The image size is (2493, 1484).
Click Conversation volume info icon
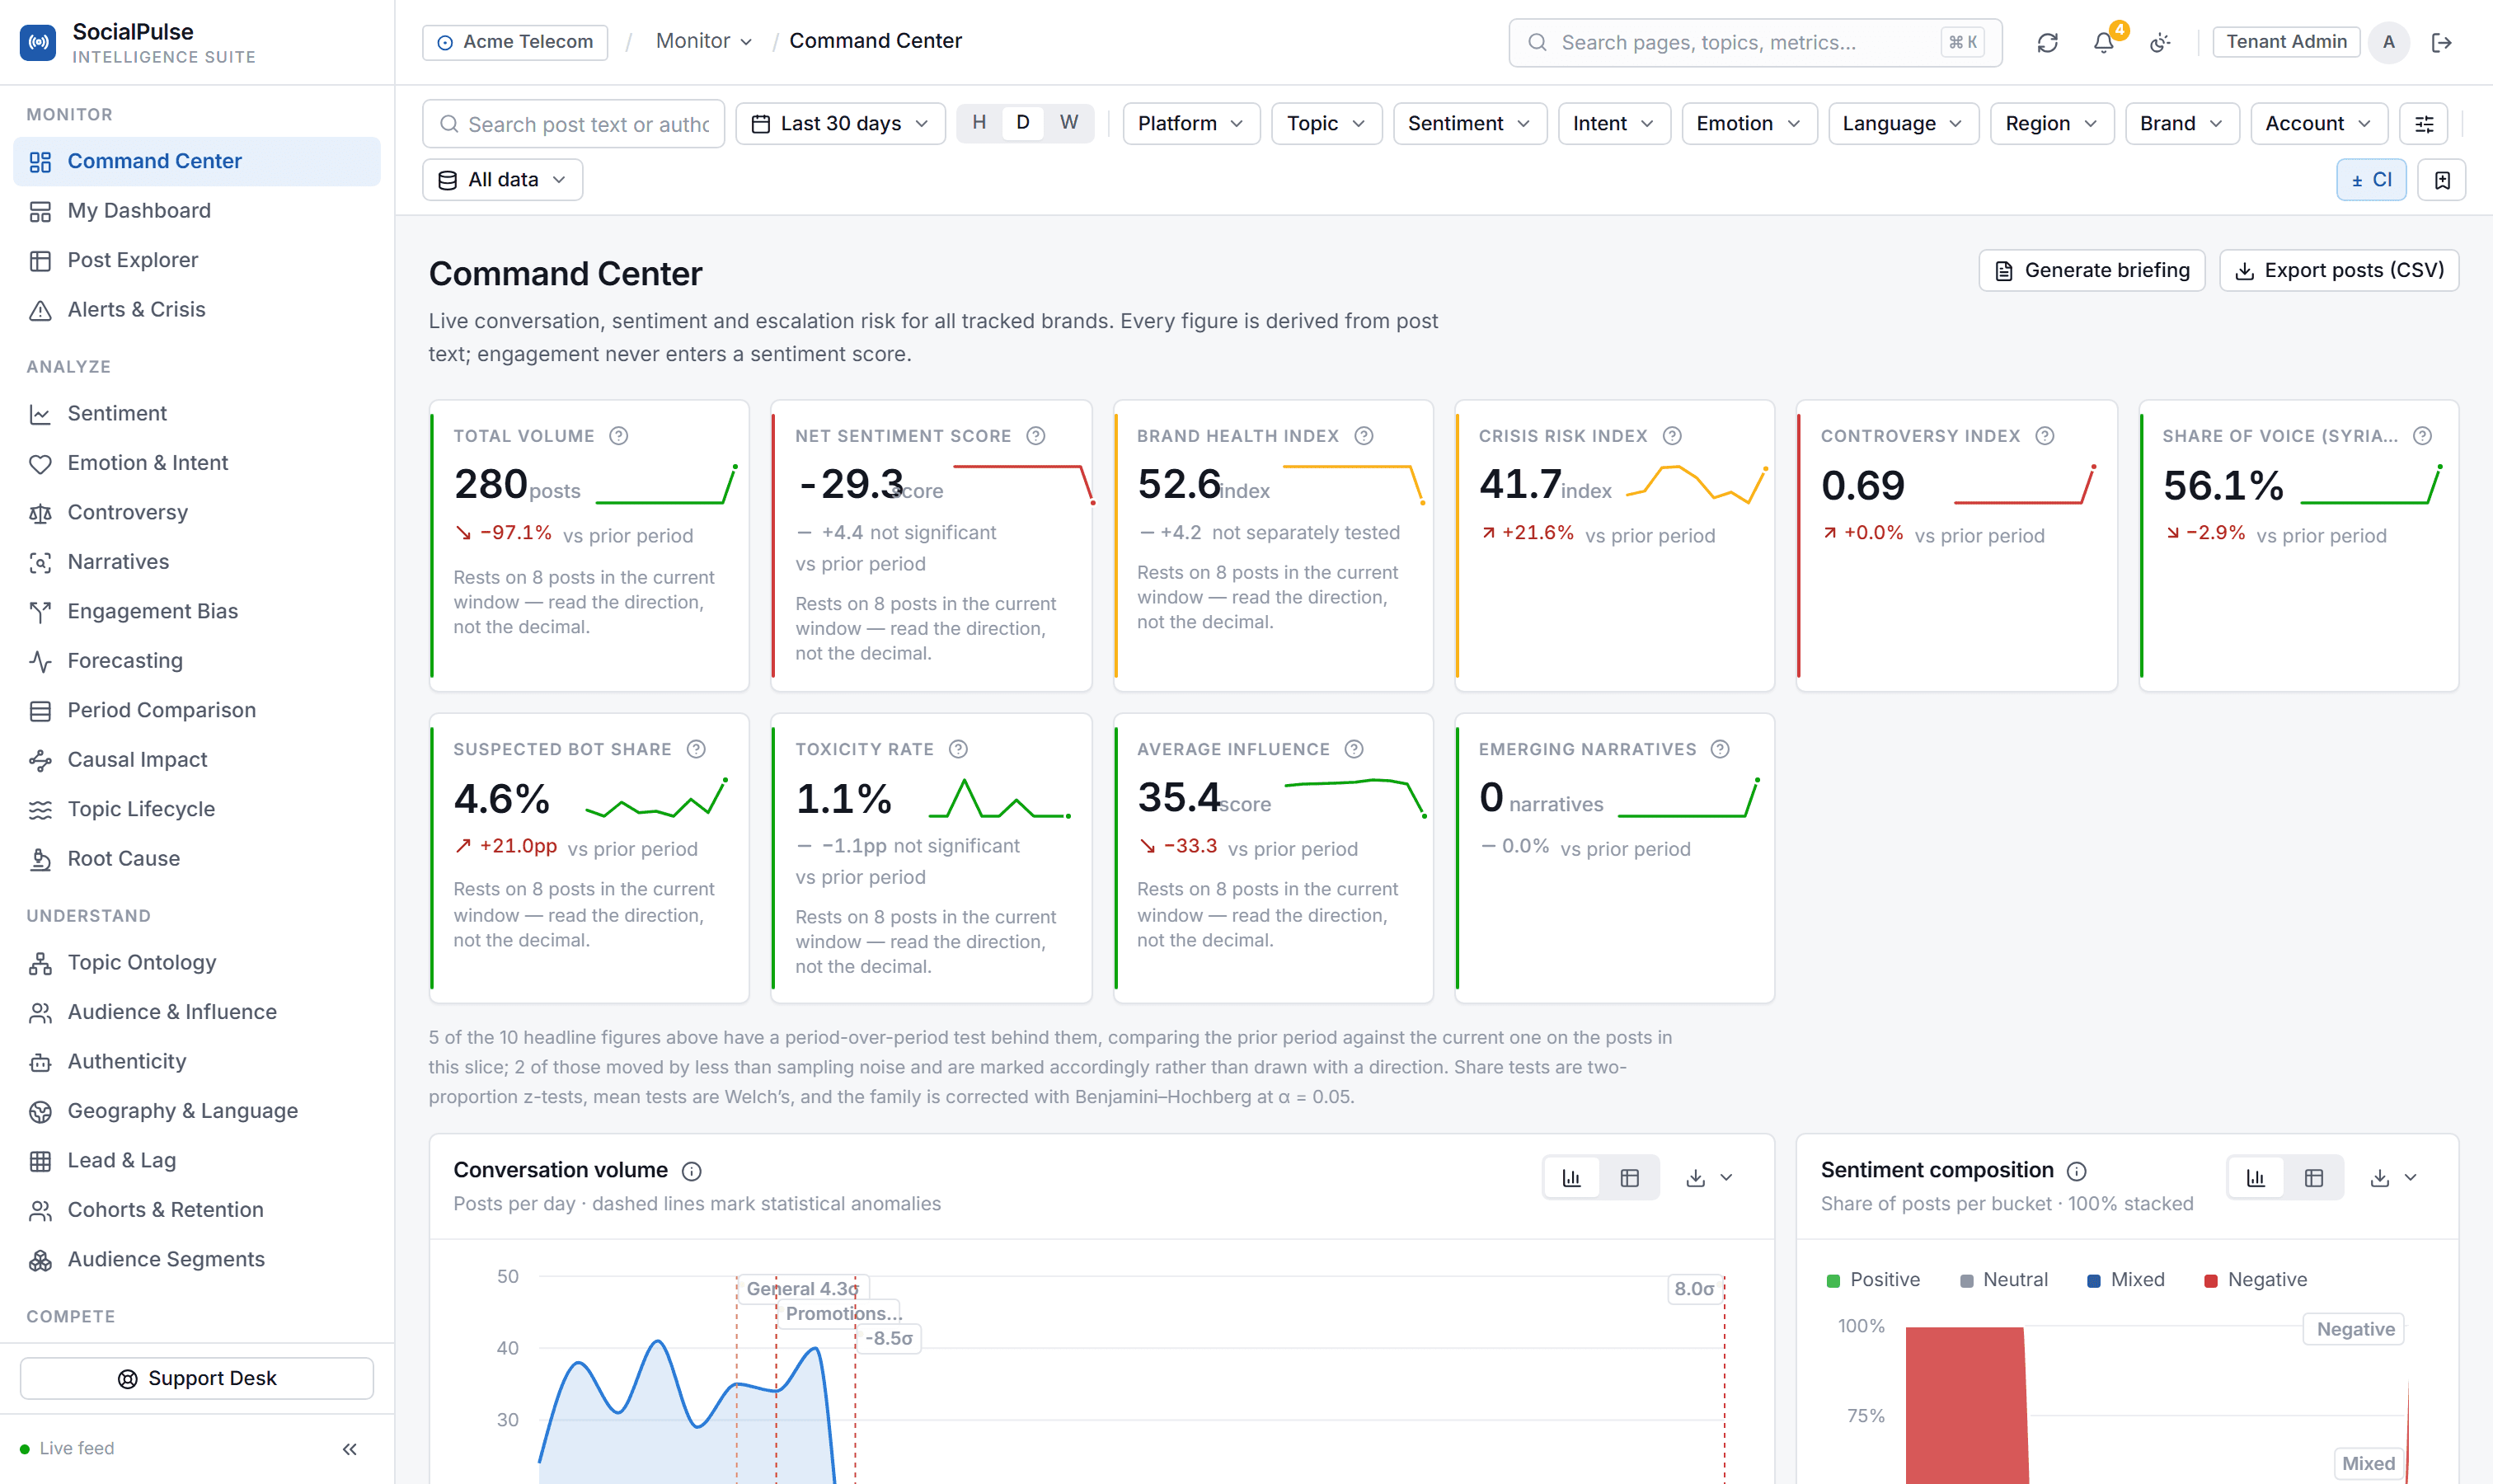691,1171
